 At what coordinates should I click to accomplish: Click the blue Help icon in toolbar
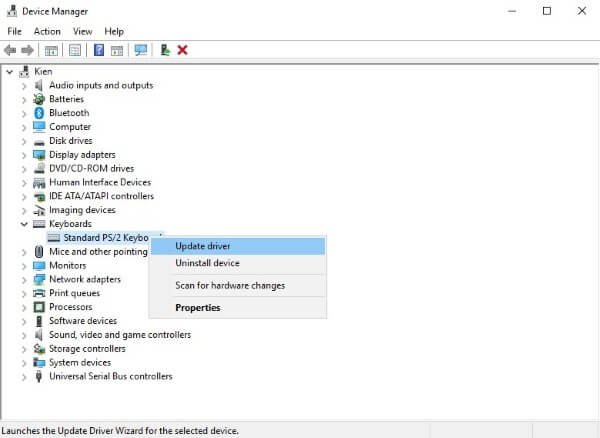point(99,50)
